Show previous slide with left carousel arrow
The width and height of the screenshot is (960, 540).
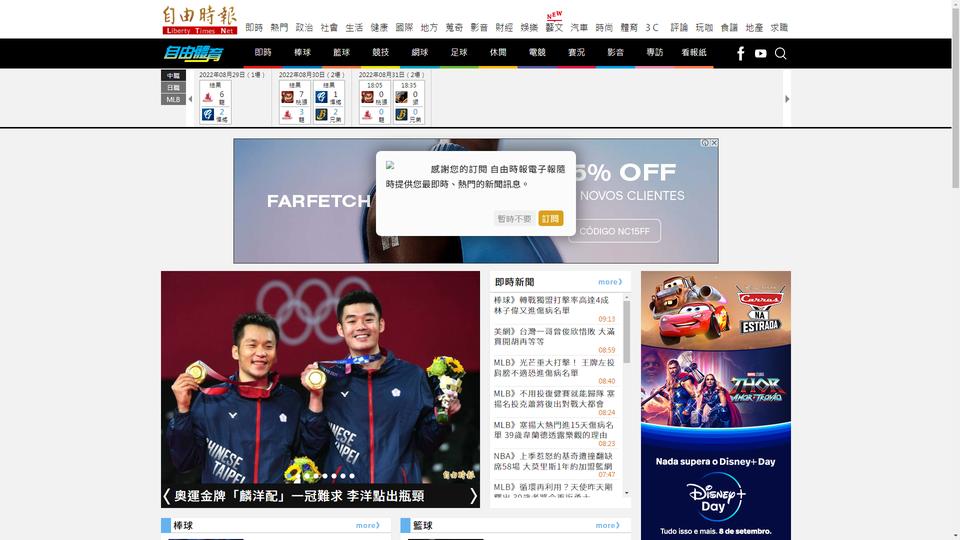click(x=167, y=496)
